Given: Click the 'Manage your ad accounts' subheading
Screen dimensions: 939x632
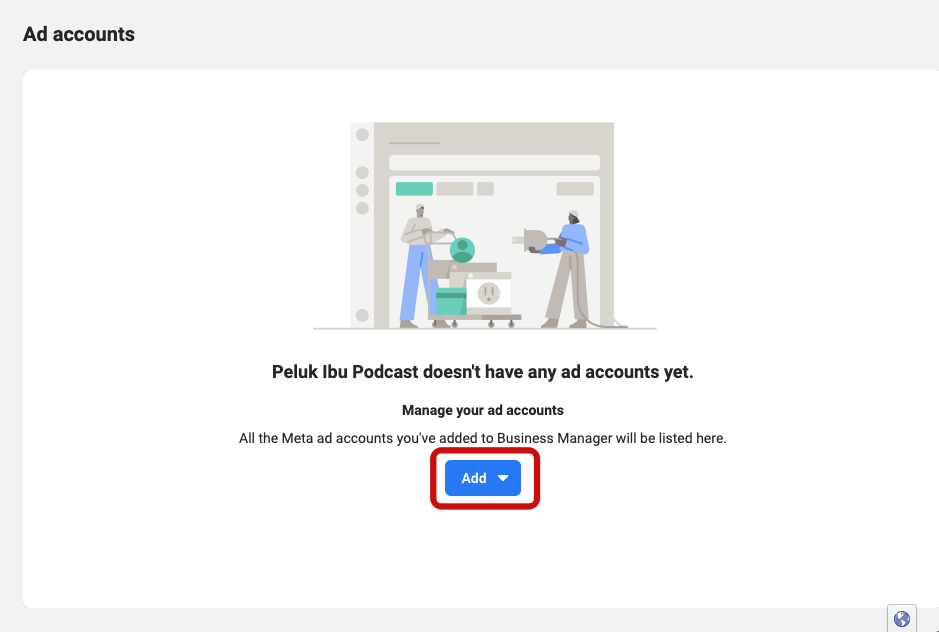Looking at the screenshot, I should click(x=483, y=410).
